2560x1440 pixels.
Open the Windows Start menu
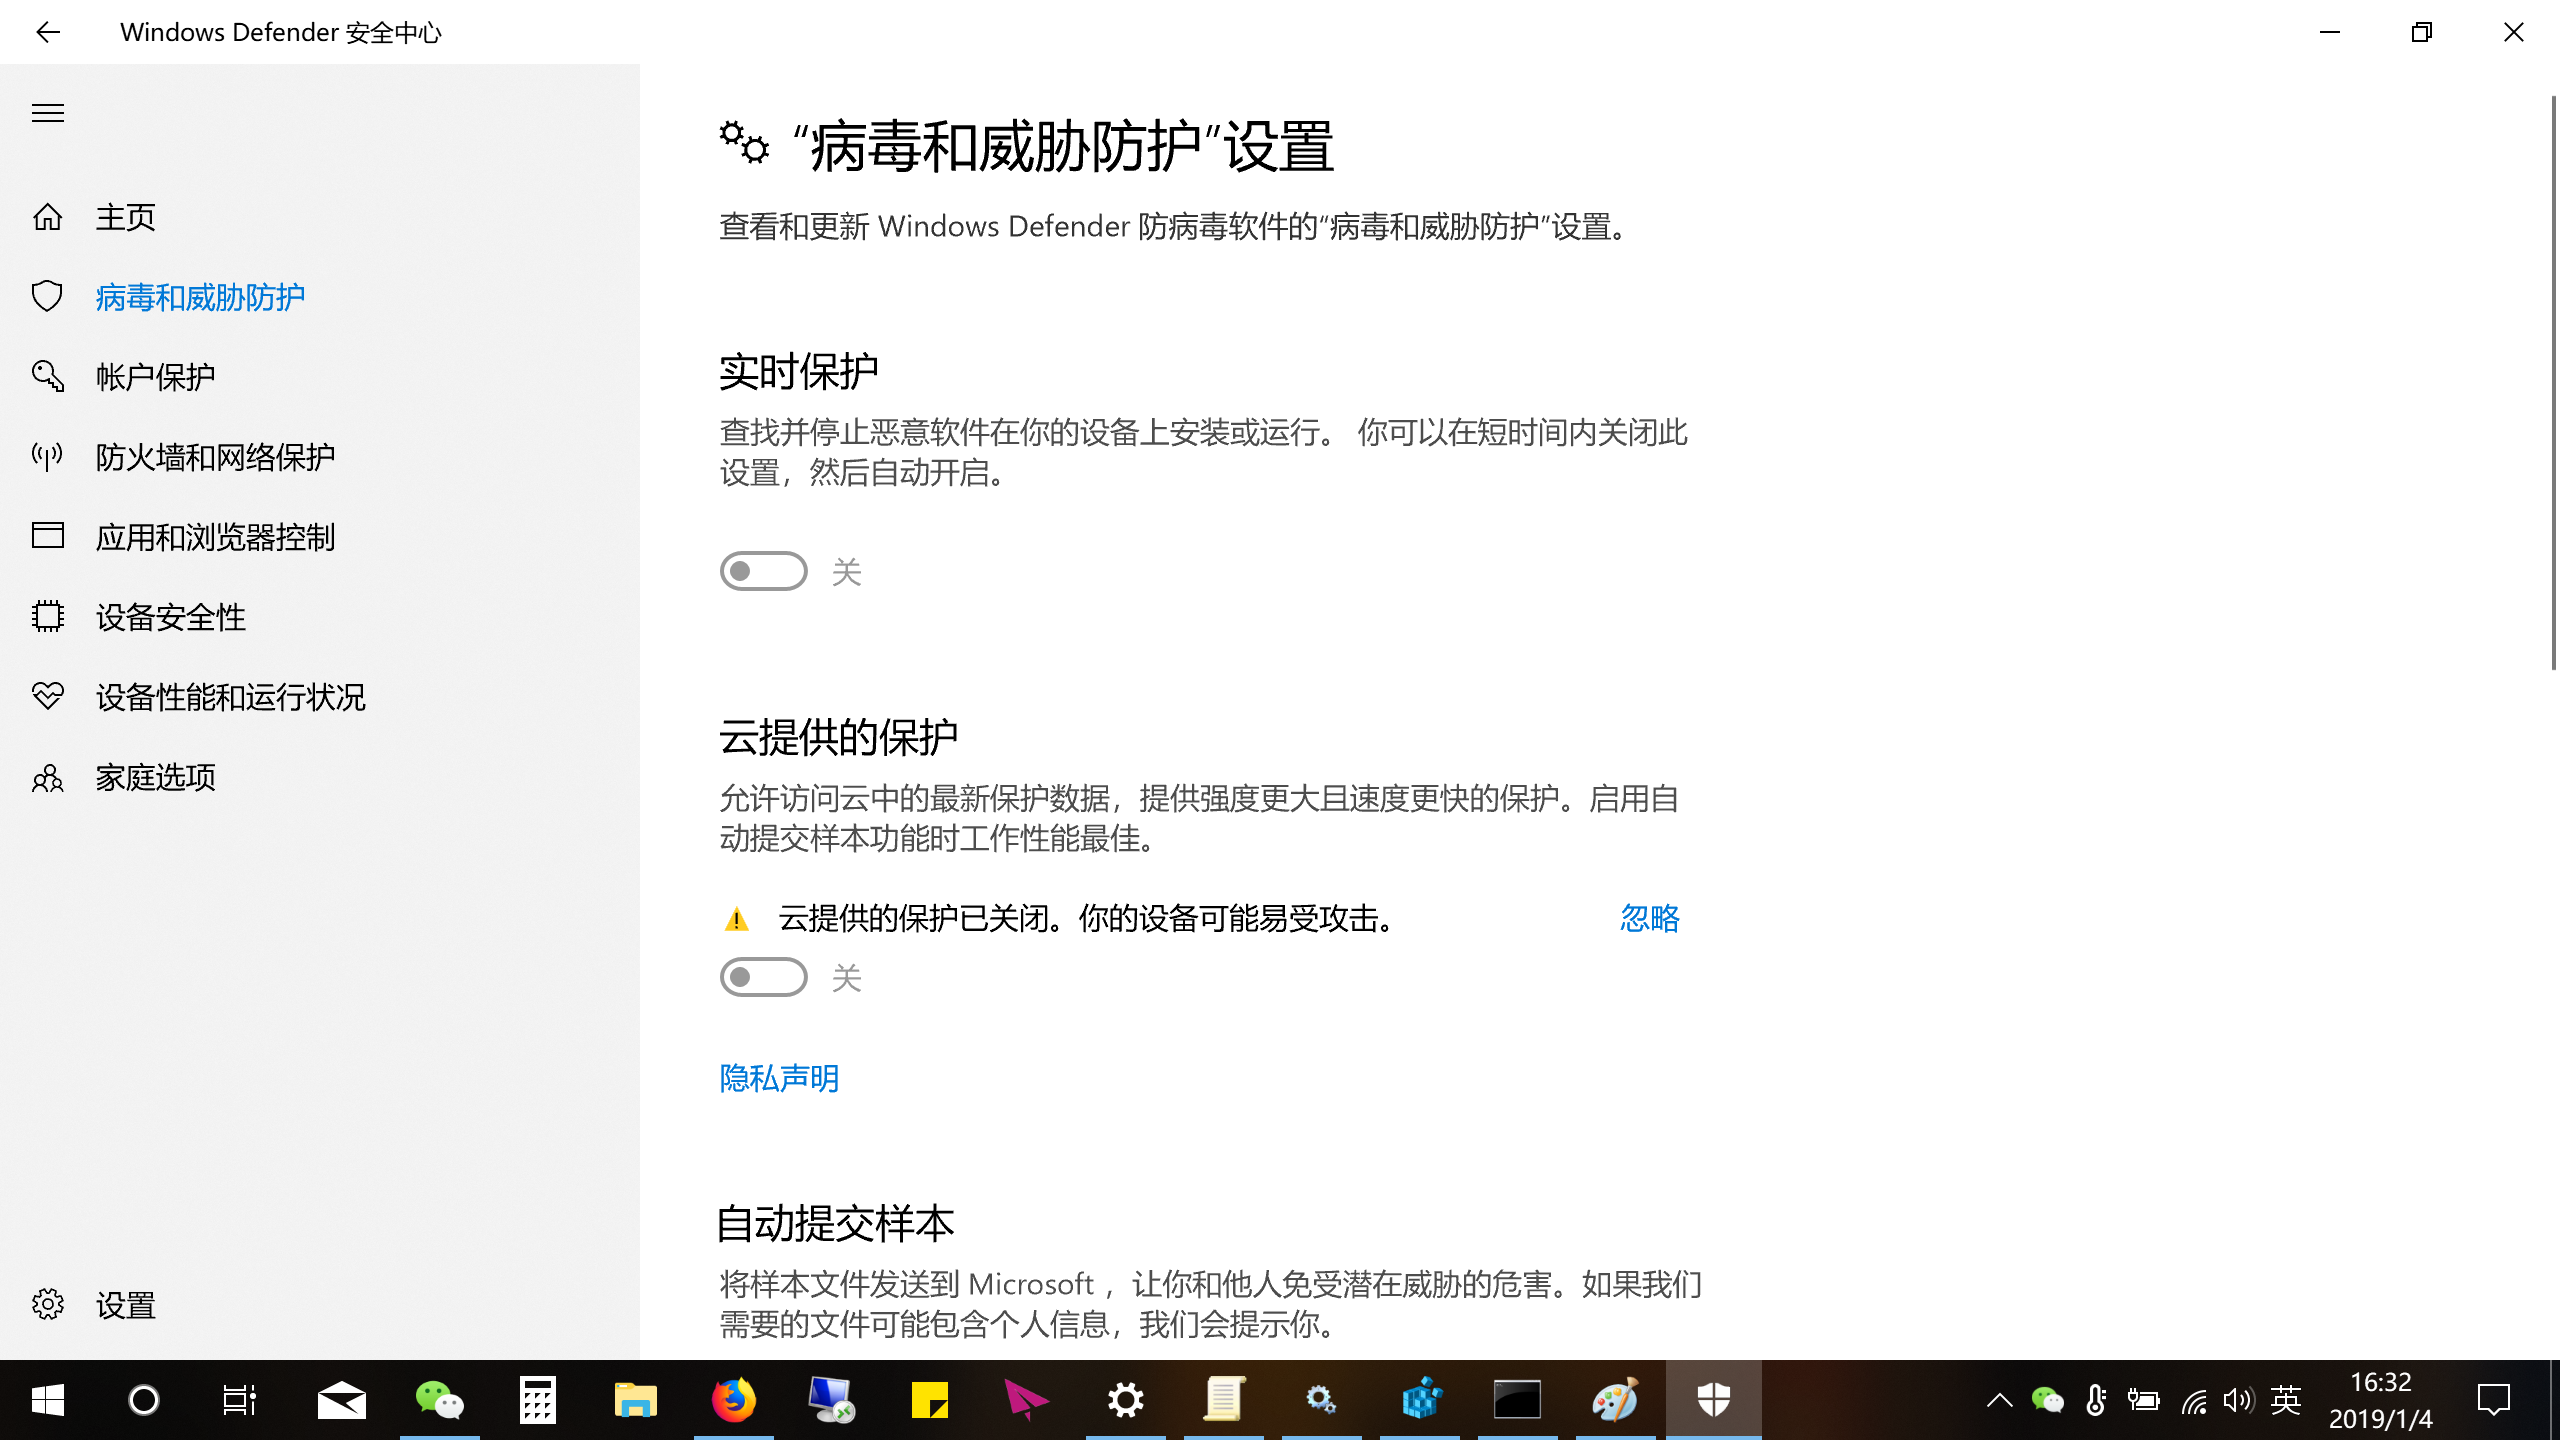[x=48, y=1400]
